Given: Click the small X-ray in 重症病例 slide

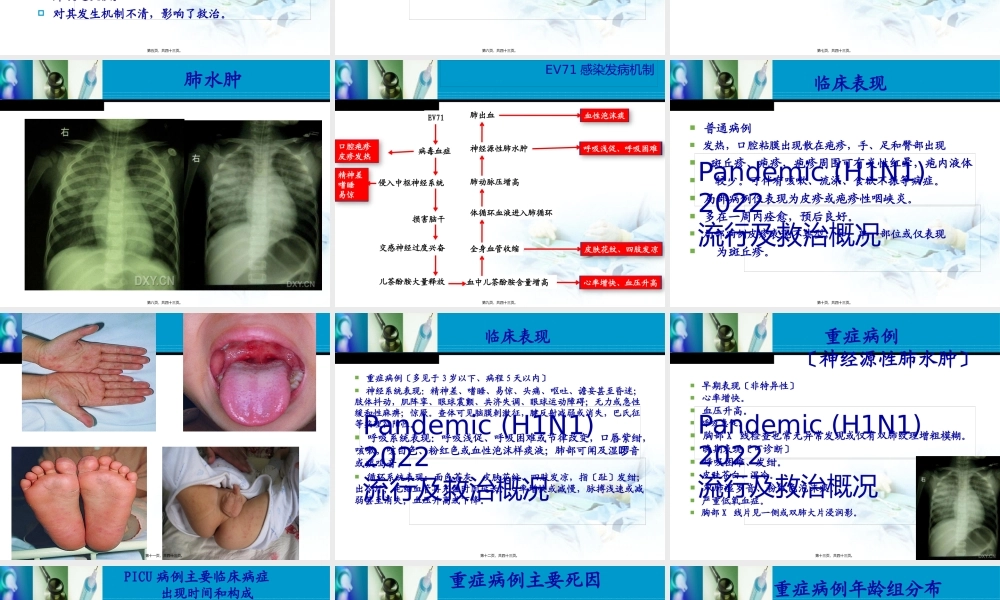Looking at the screenshot, I should click(957, 508).
